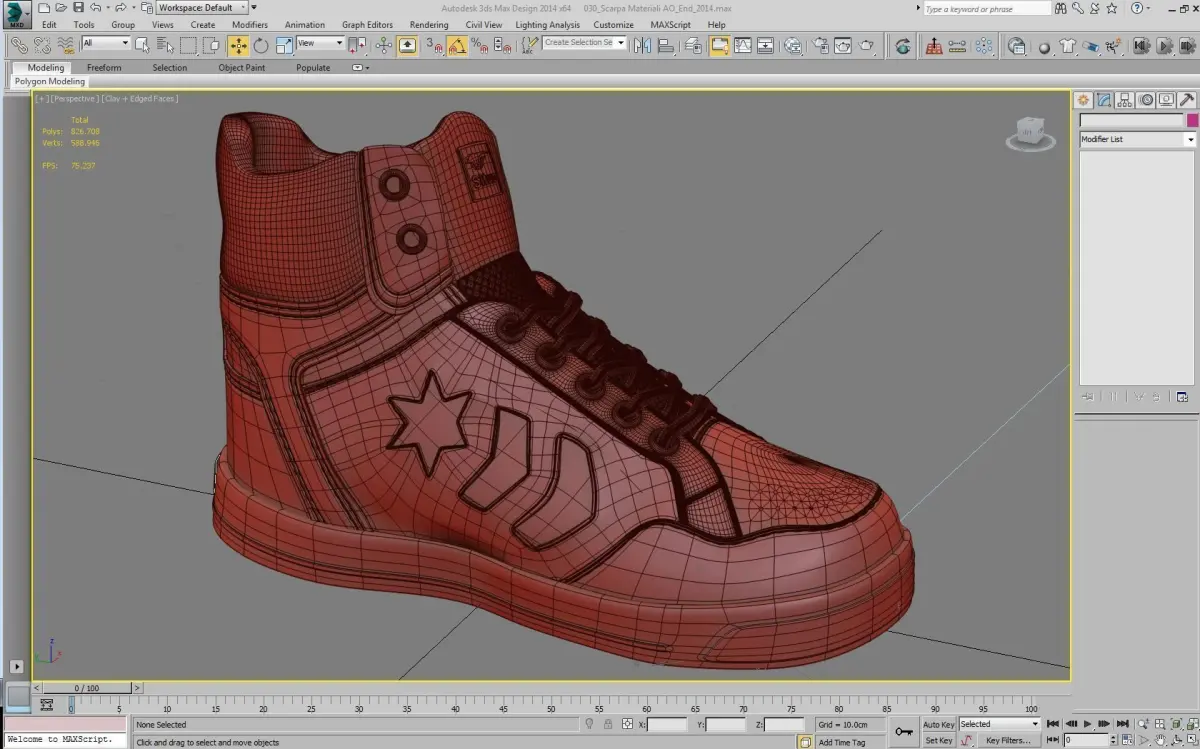Select the Unlink Selection tool
The image size is (1200, 749).
[x=42, y=45]
